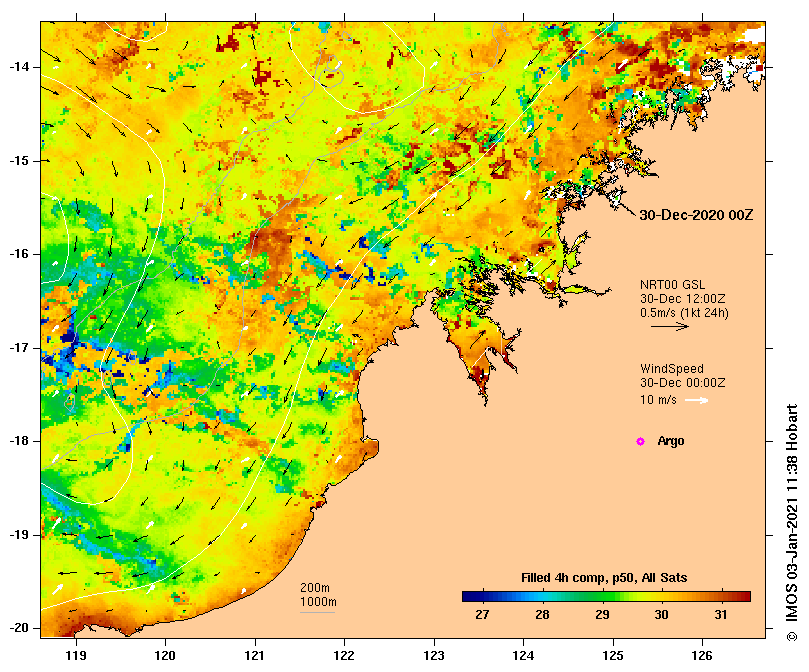Click colorbar tick label '31'
This screenshot has height=672, width=809.
point(721,615)
